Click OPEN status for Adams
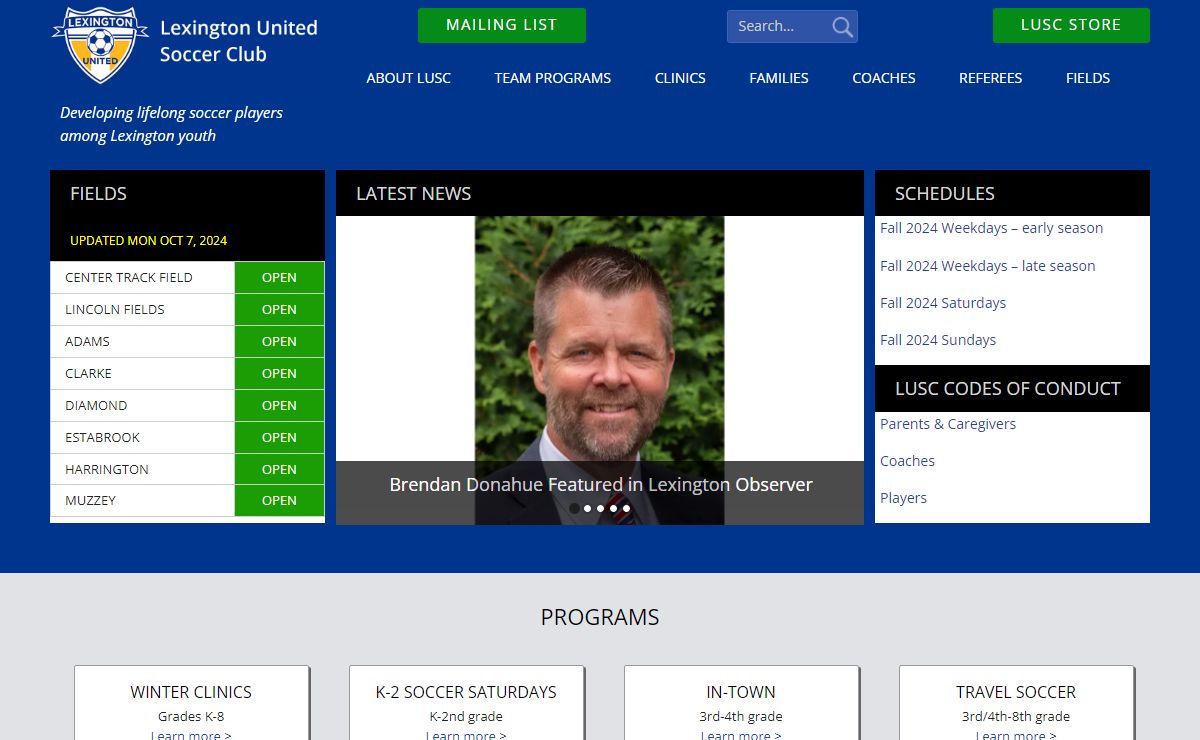 tap(279, 341)
